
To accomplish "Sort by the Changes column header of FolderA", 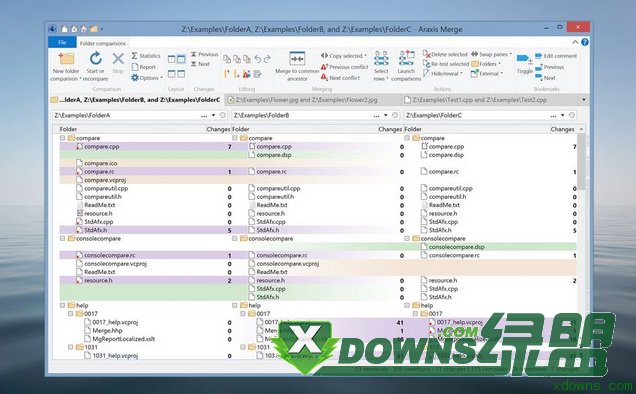I will [x=218, y=129].
